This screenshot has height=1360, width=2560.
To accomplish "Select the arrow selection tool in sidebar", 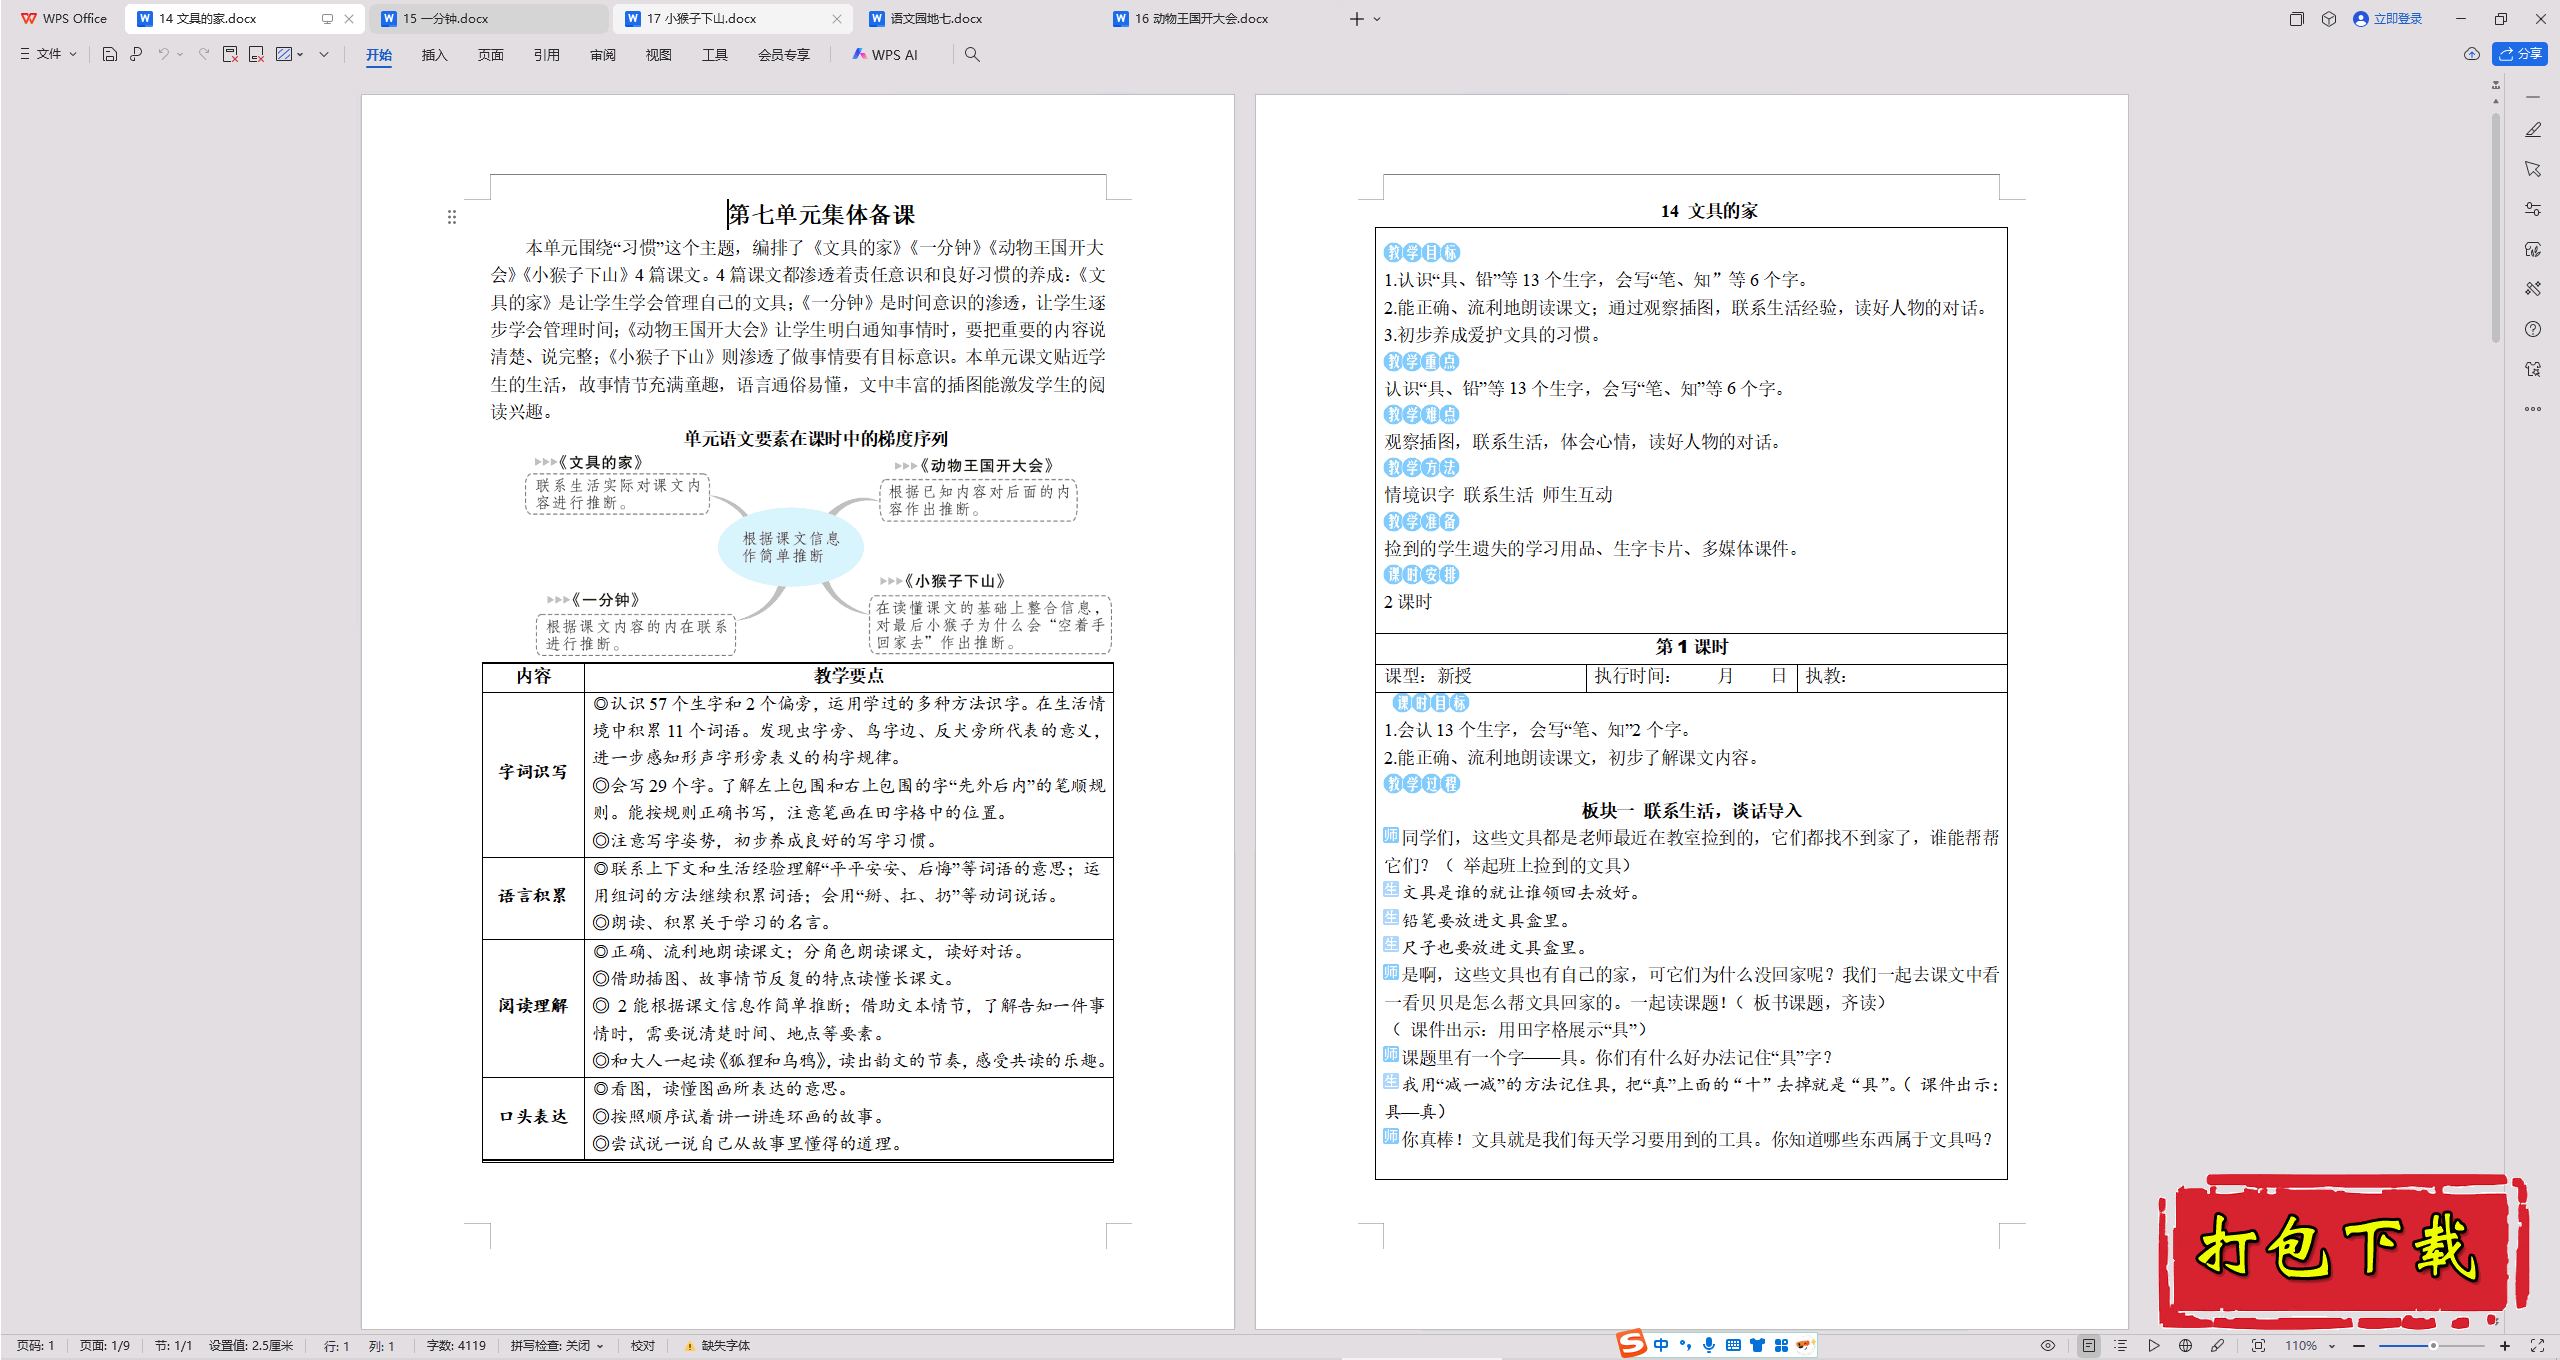I will tap(2533, 169).
